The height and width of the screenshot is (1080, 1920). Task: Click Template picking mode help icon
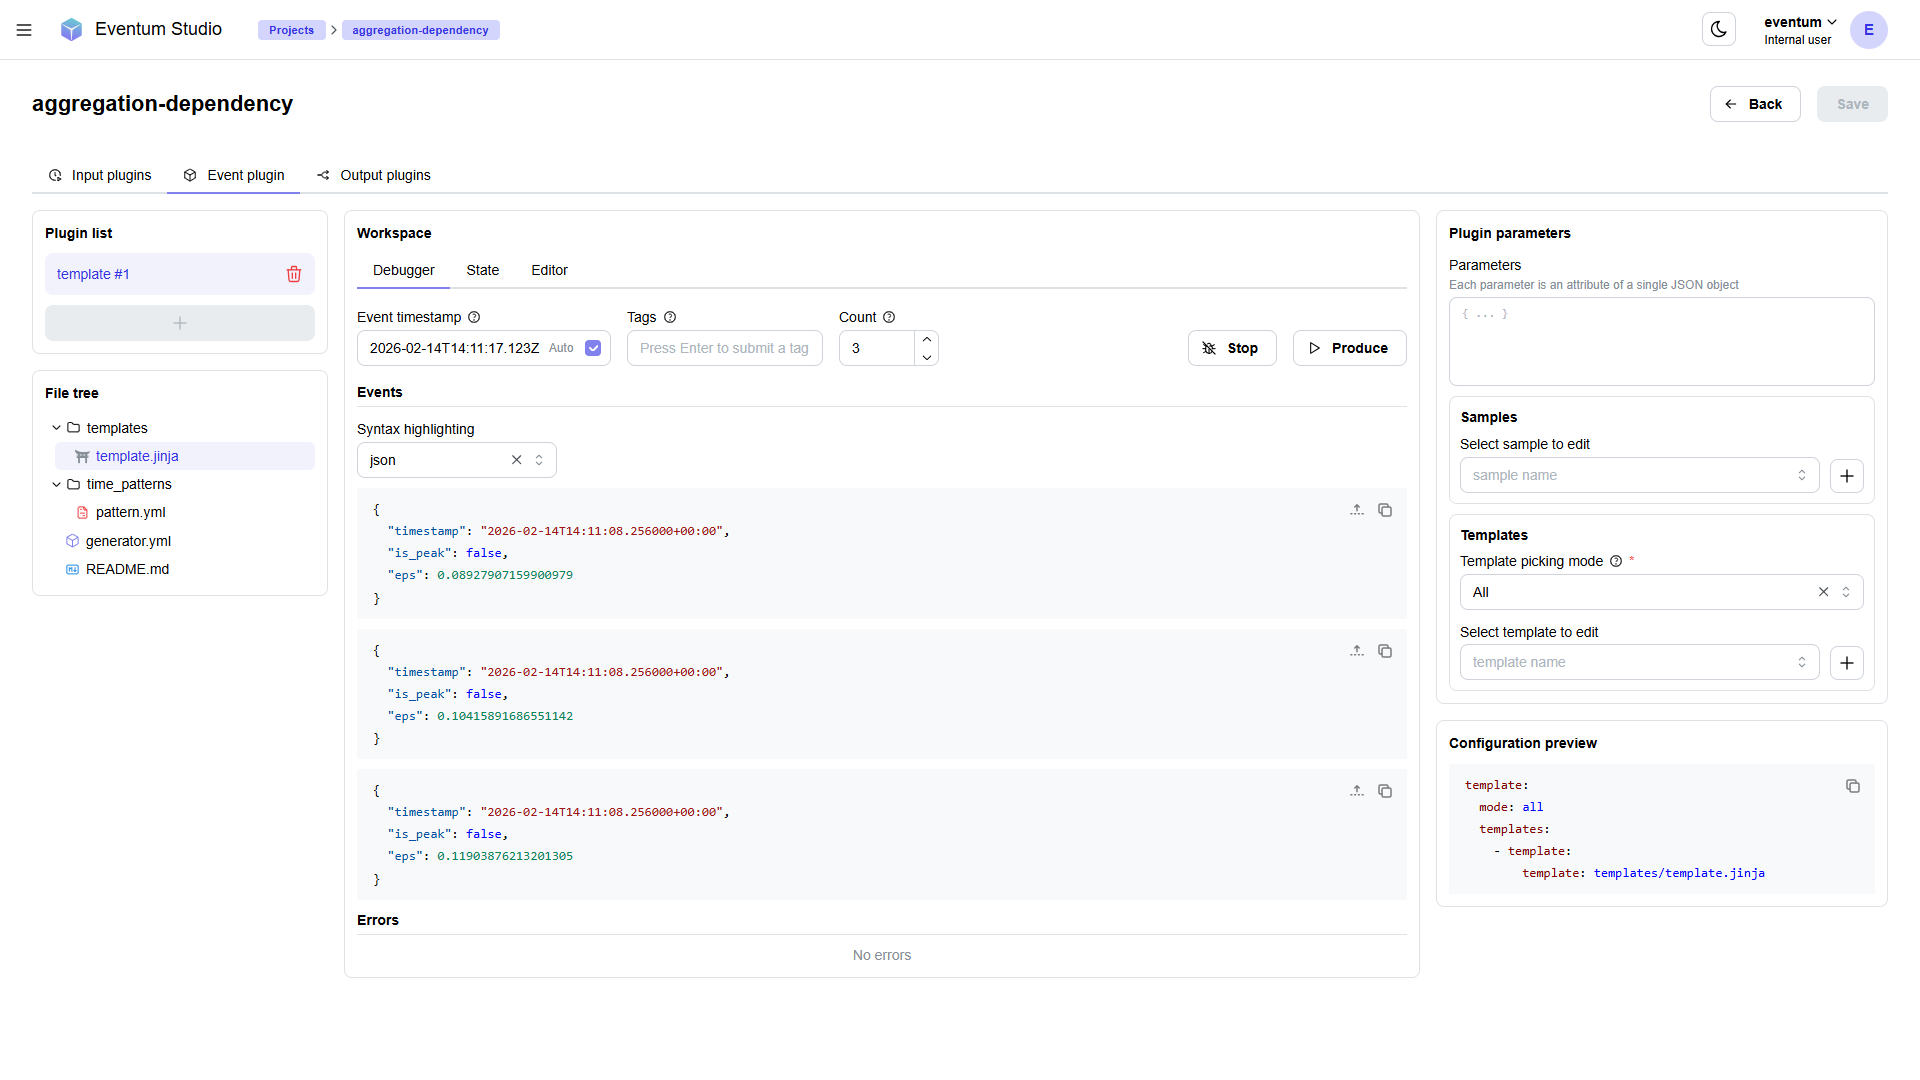[1615, 561]
